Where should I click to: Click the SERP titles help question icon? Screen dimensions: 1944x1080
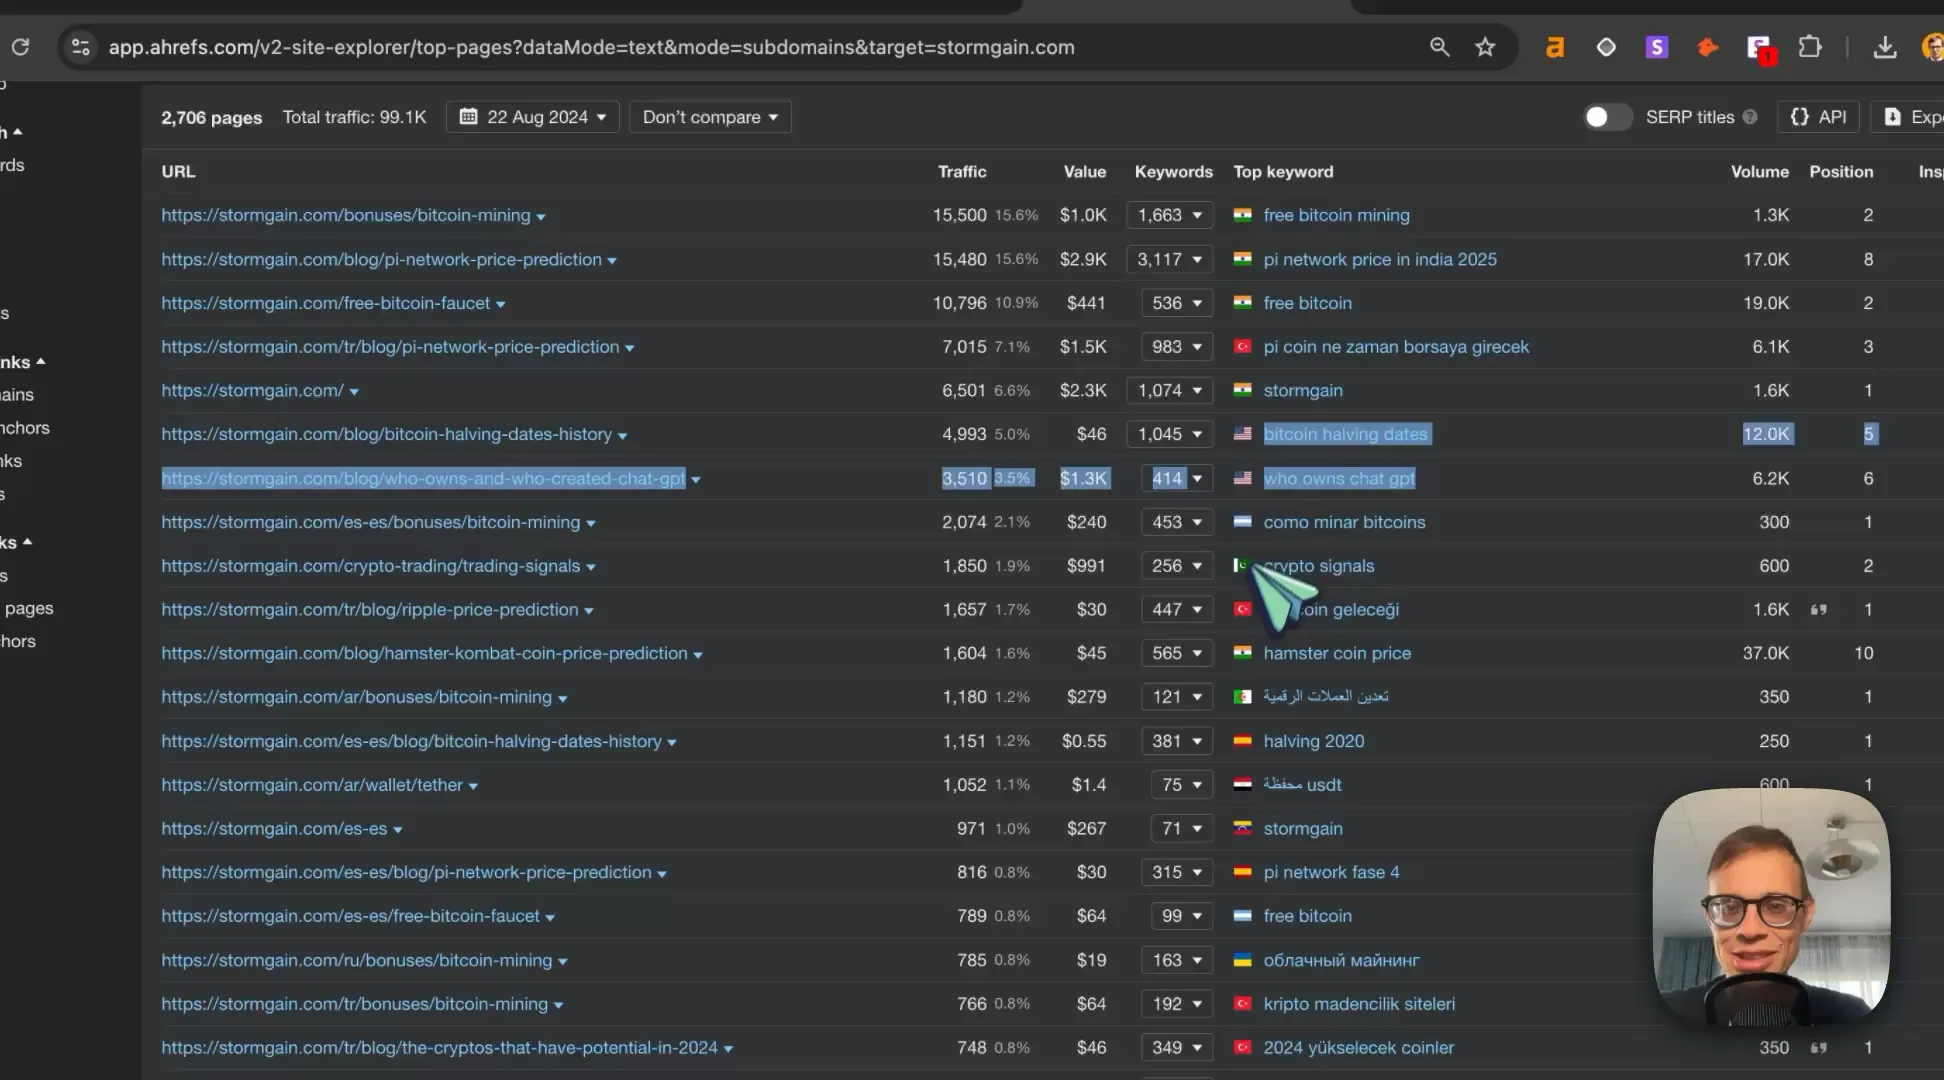point(1750,117)
